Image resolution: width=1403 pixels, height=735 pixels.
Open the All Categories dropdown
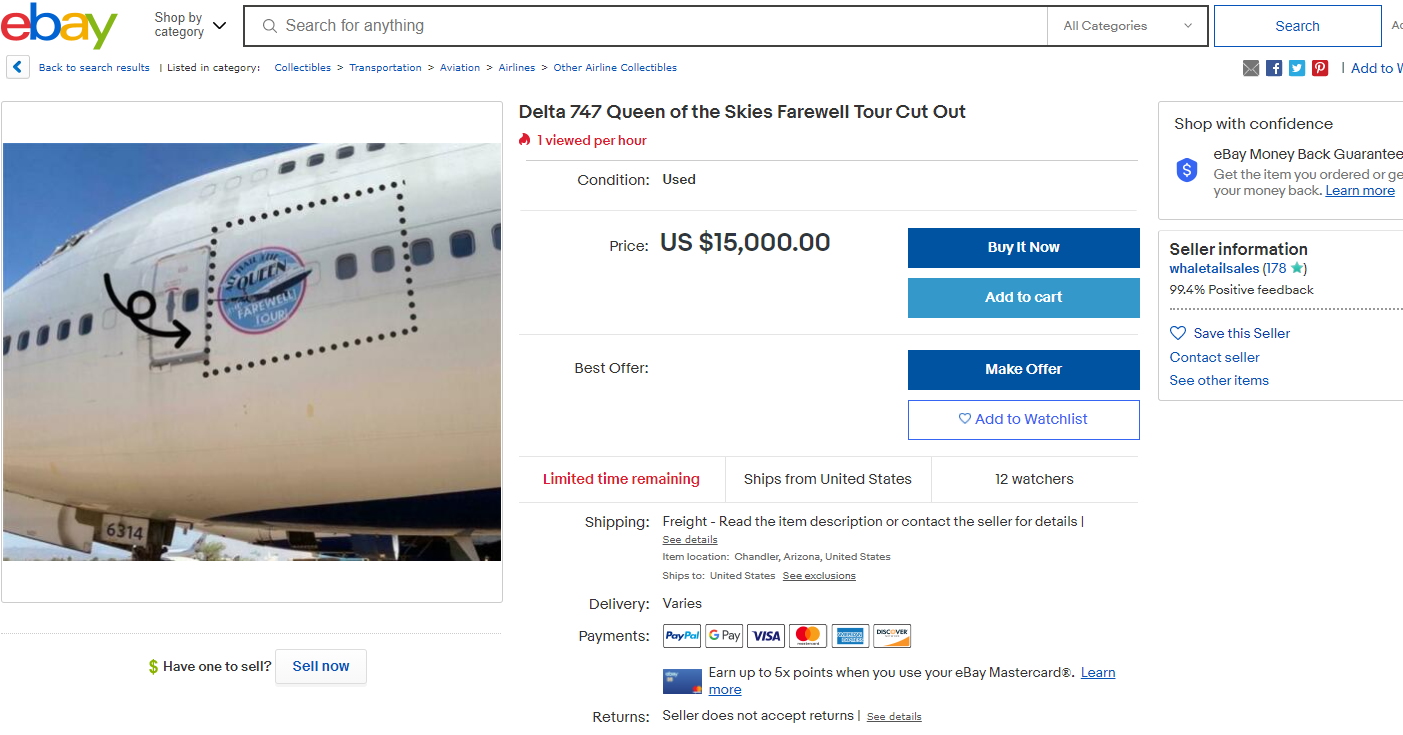point(1126,26)
